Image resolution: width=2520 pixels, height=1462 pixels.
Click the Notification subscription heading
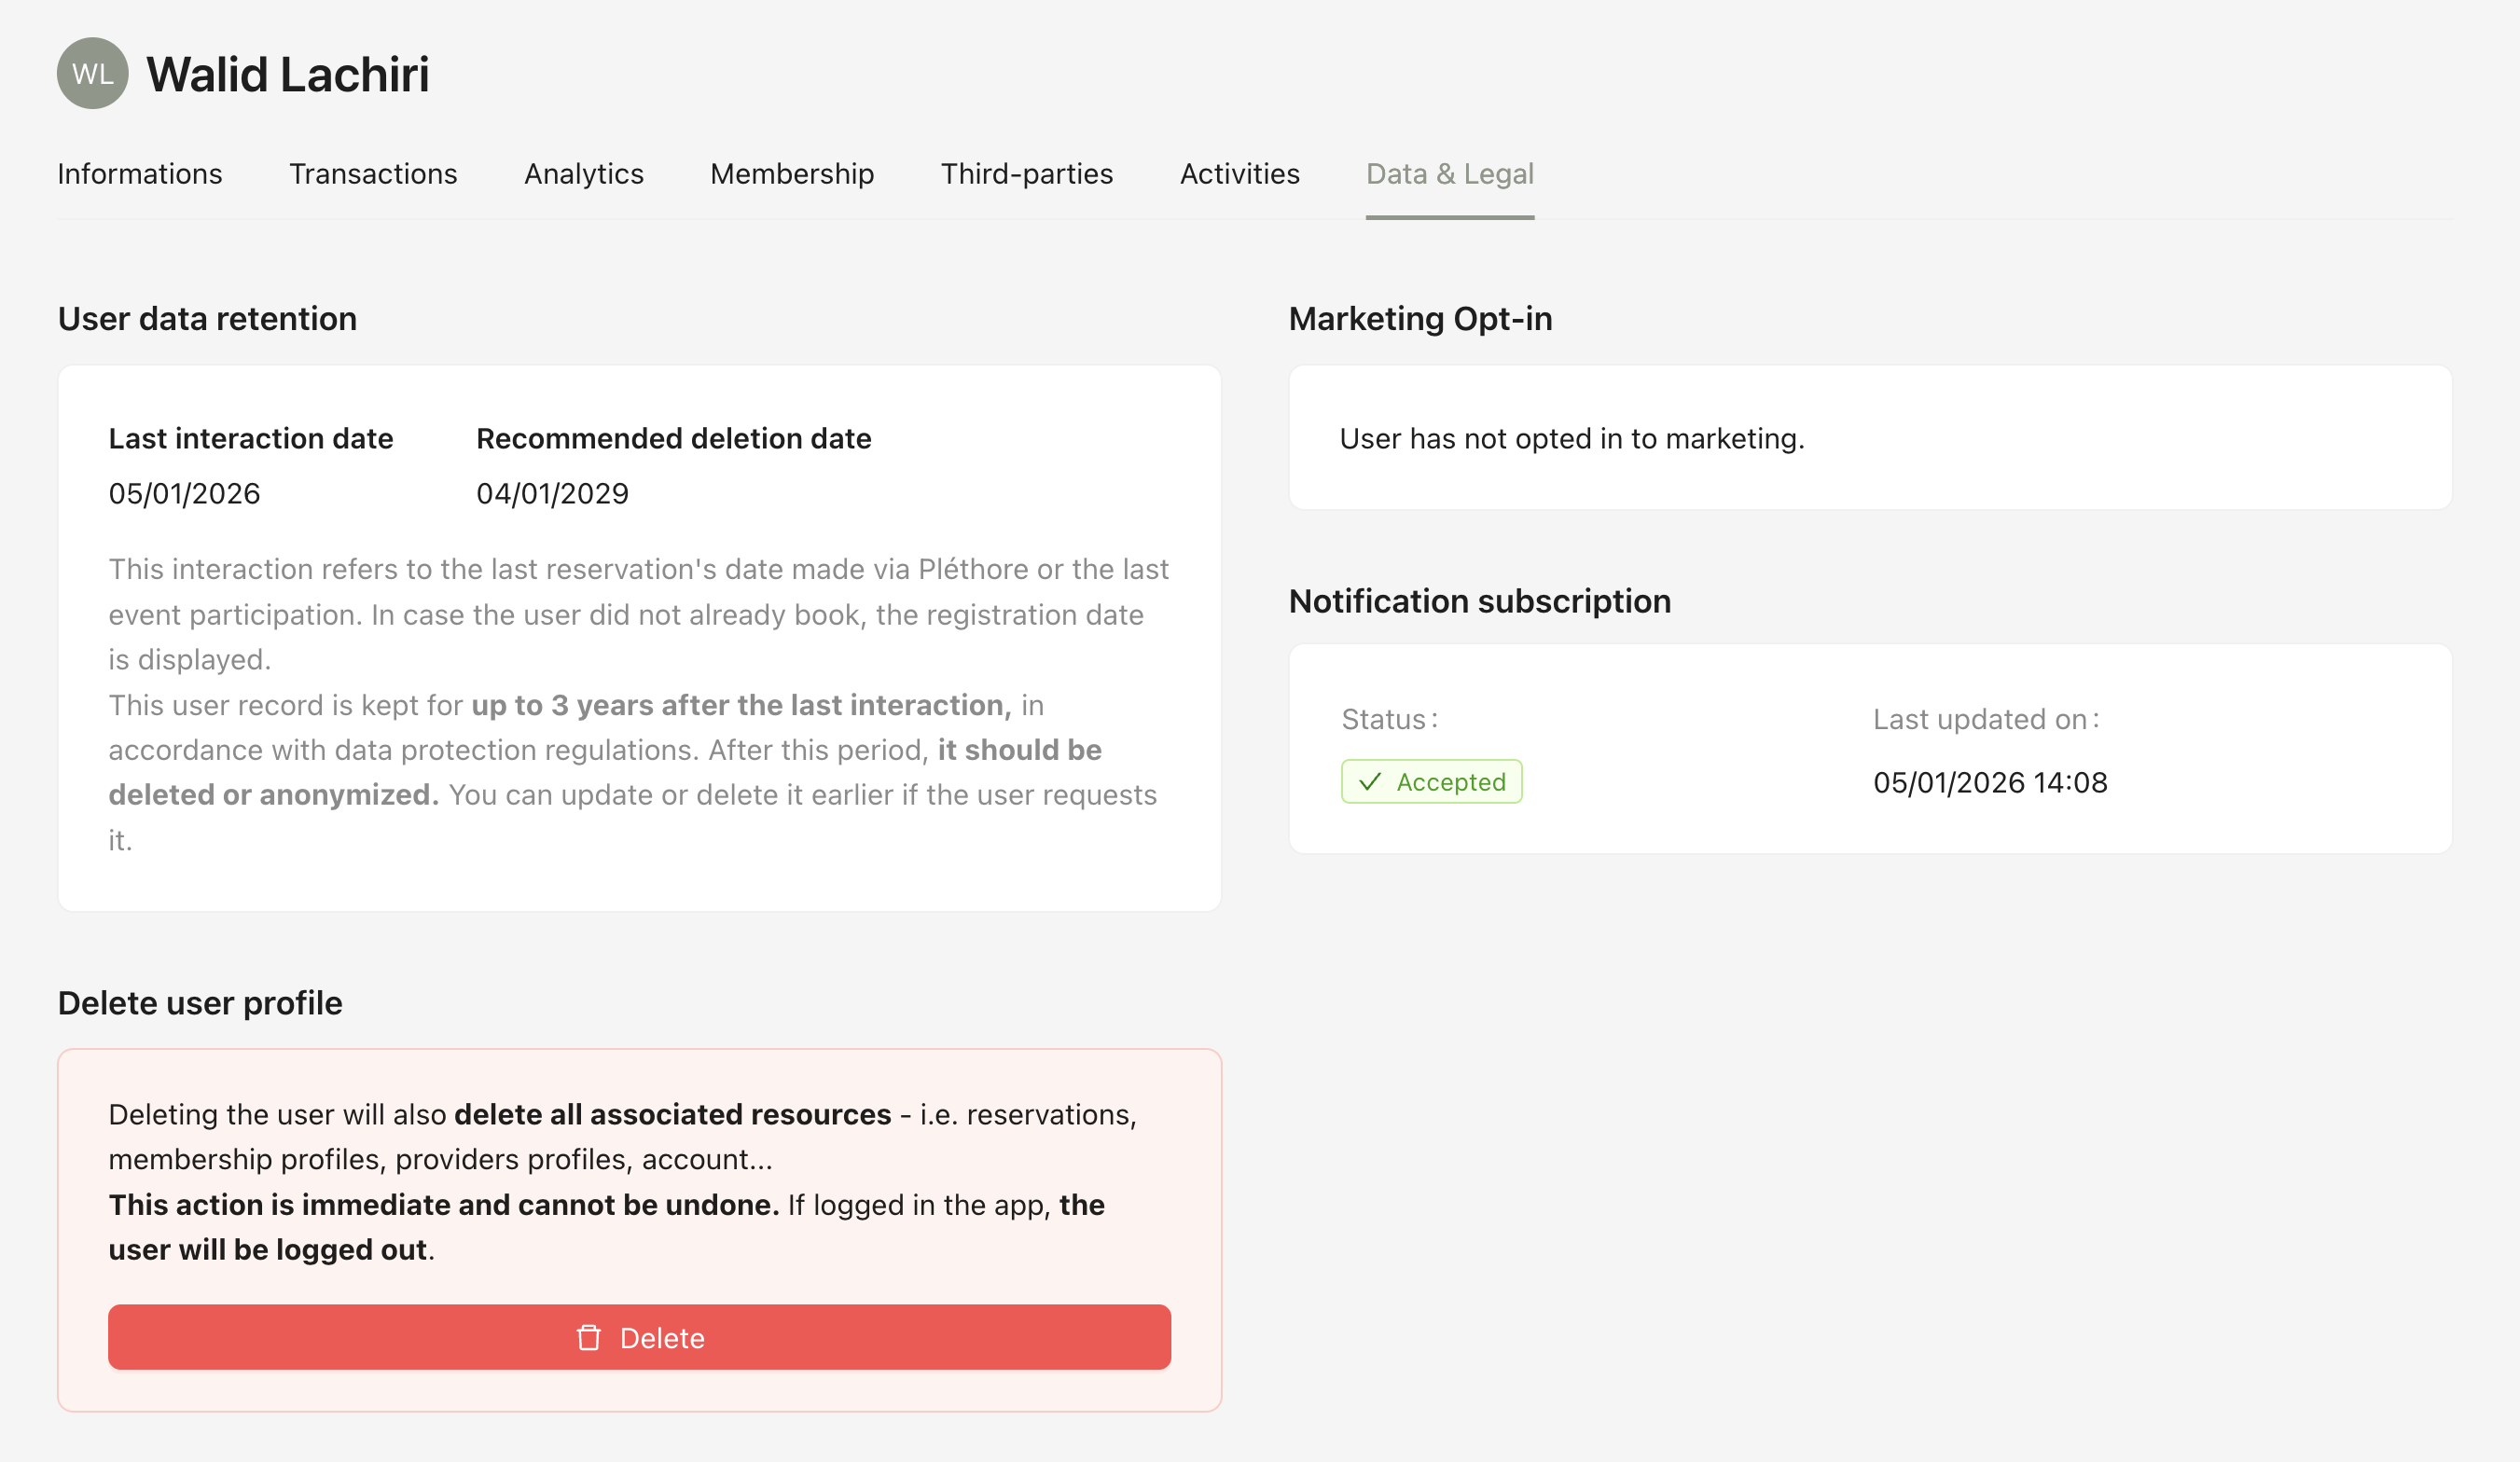[1479, 601]
